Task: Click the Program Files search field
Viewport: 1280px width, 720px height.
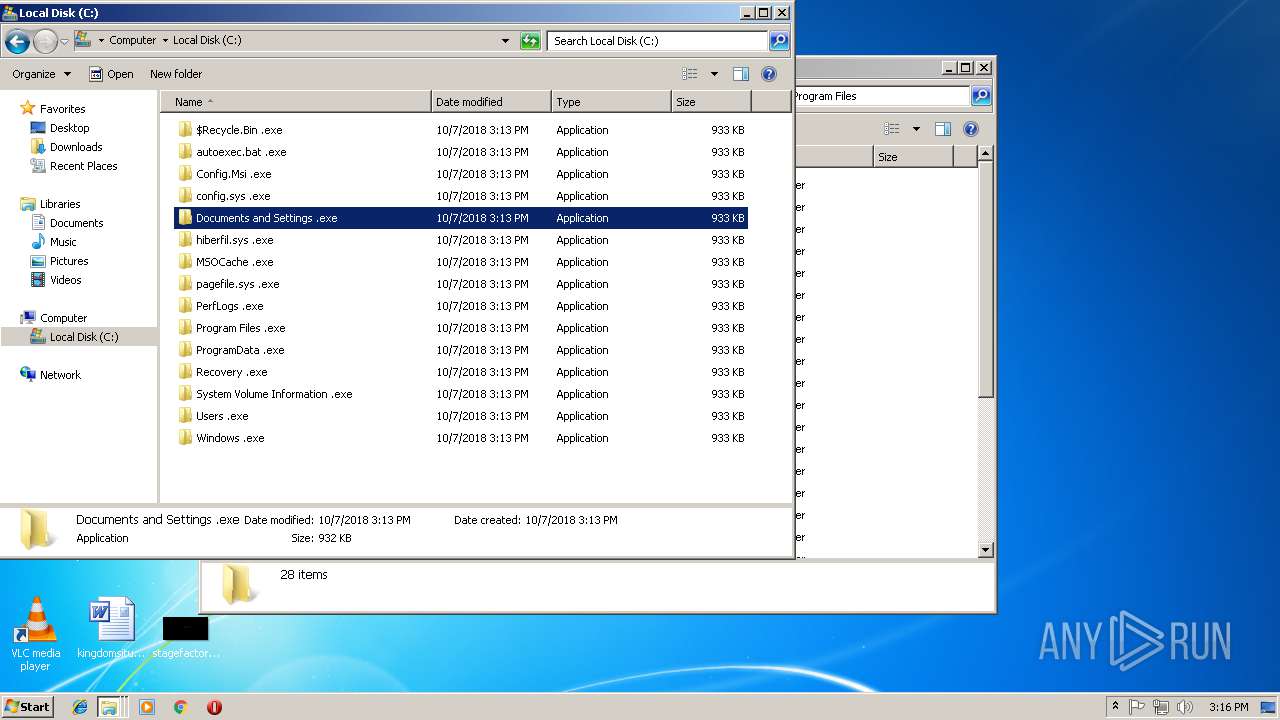Action: point(882,96)
